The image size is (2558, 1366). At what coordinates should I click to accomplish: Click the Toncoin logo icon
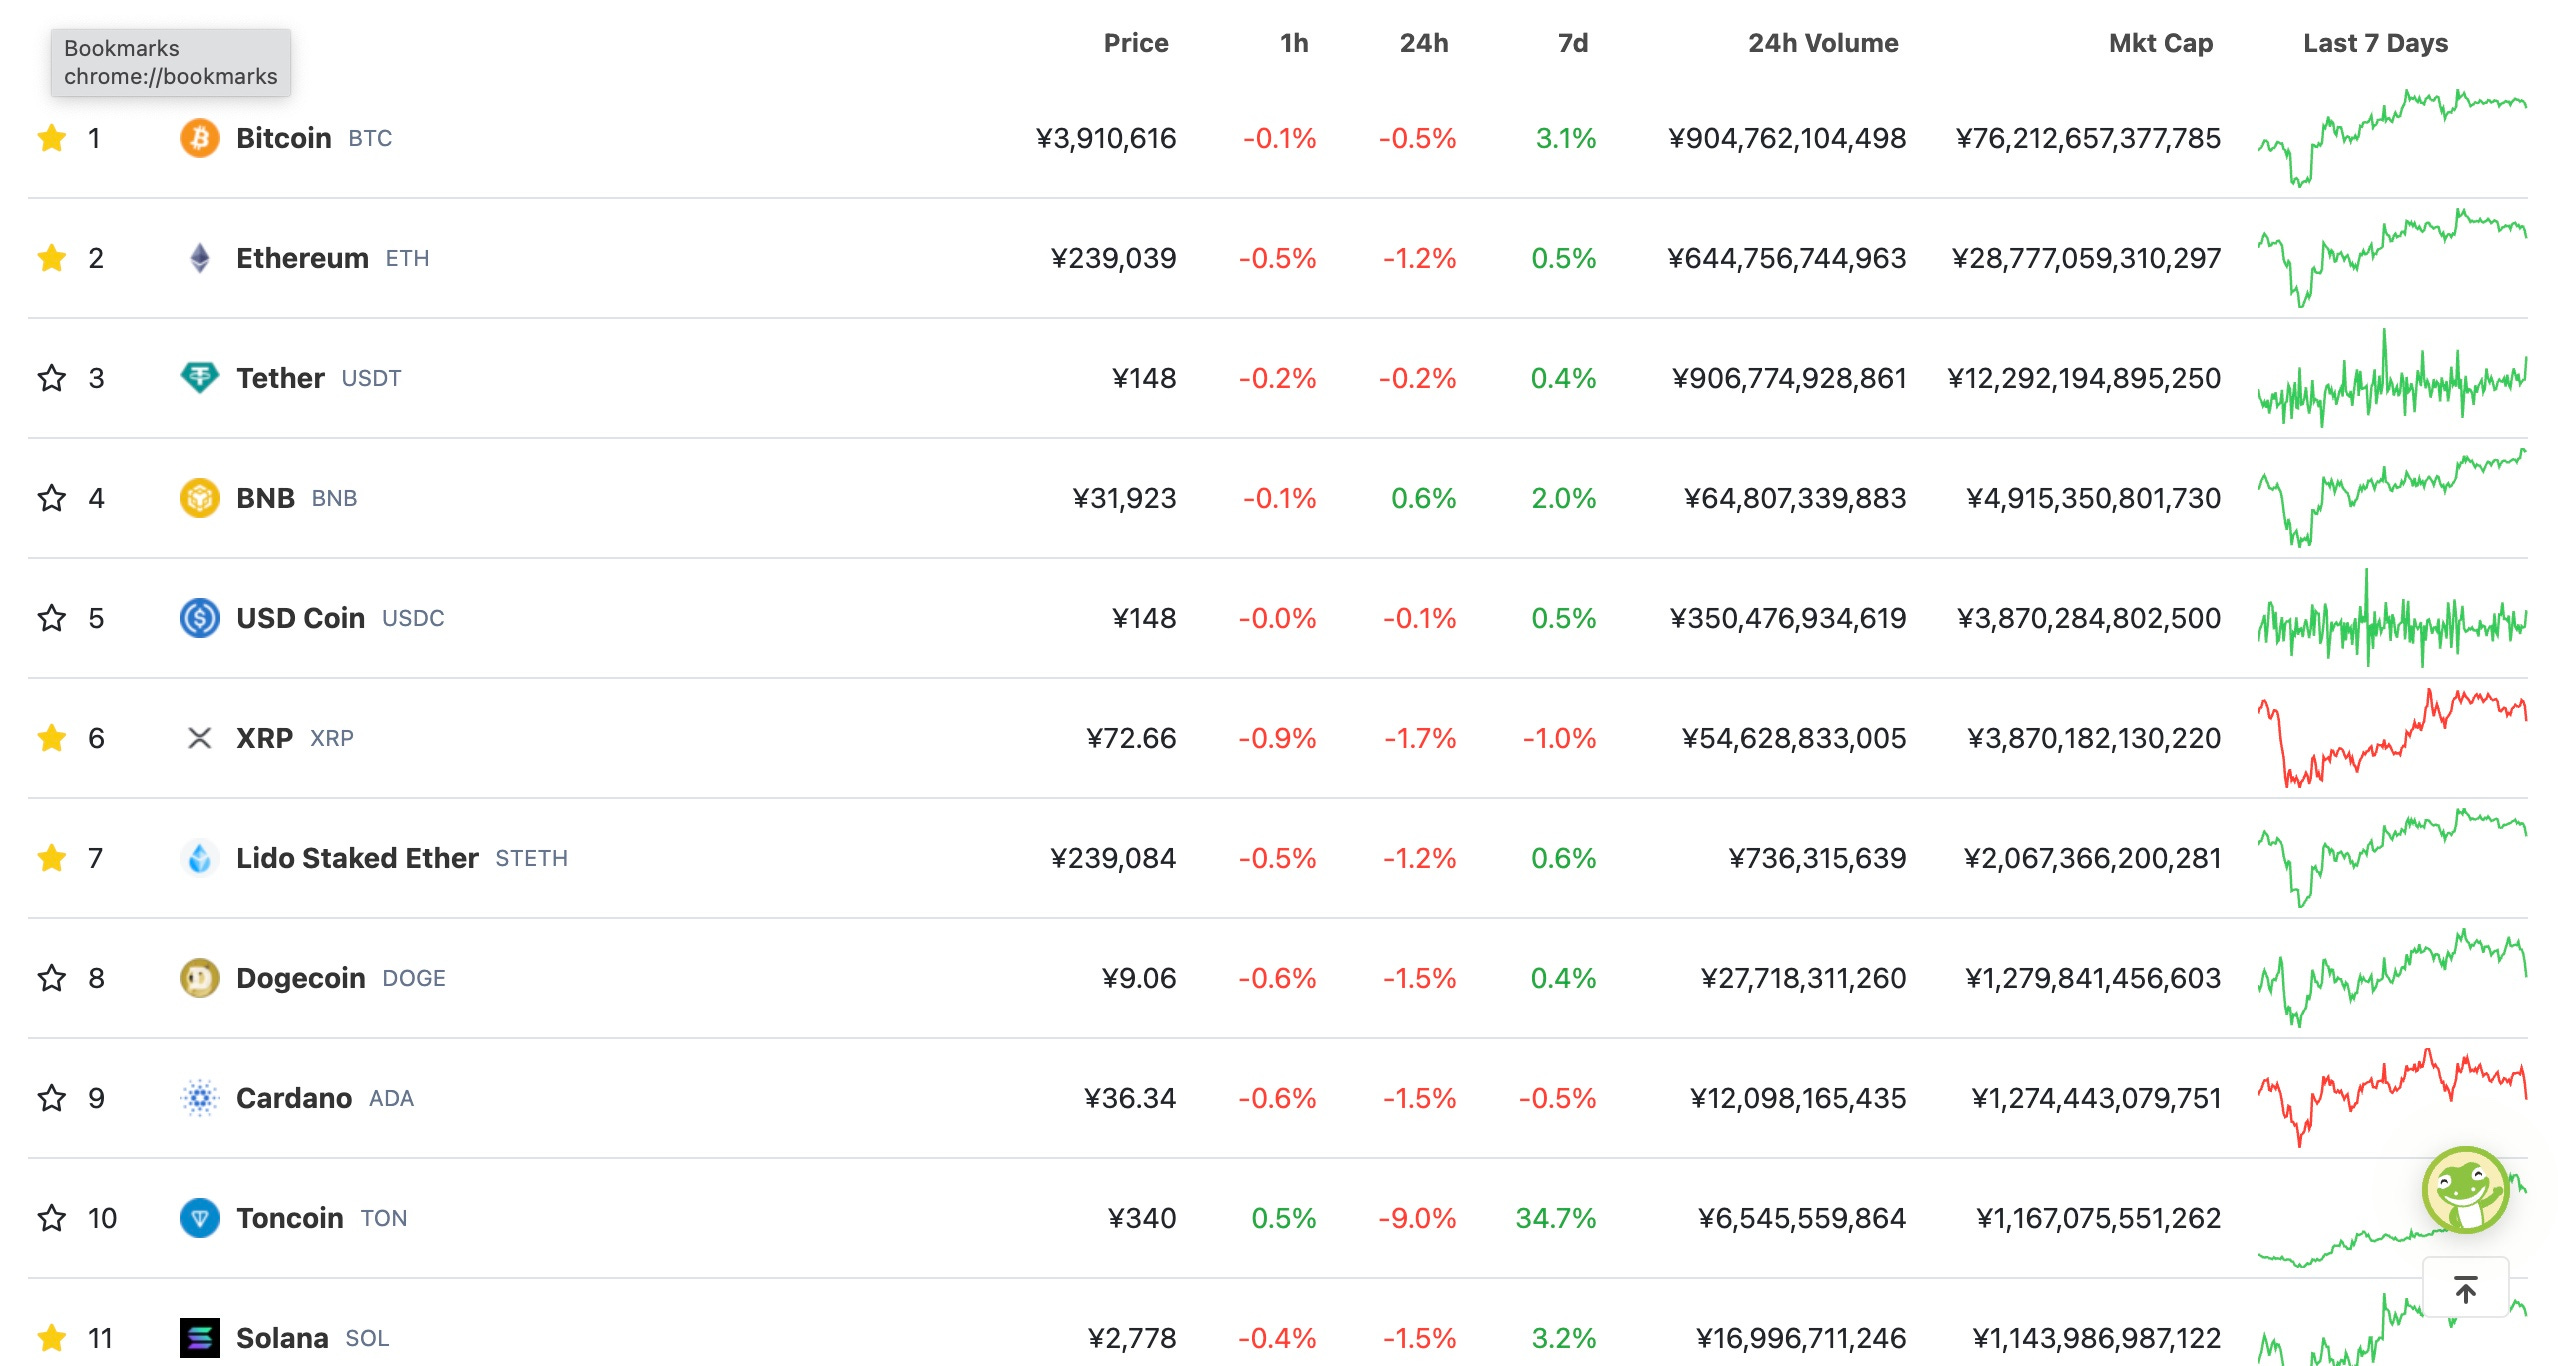click(x=200, y=1218)
